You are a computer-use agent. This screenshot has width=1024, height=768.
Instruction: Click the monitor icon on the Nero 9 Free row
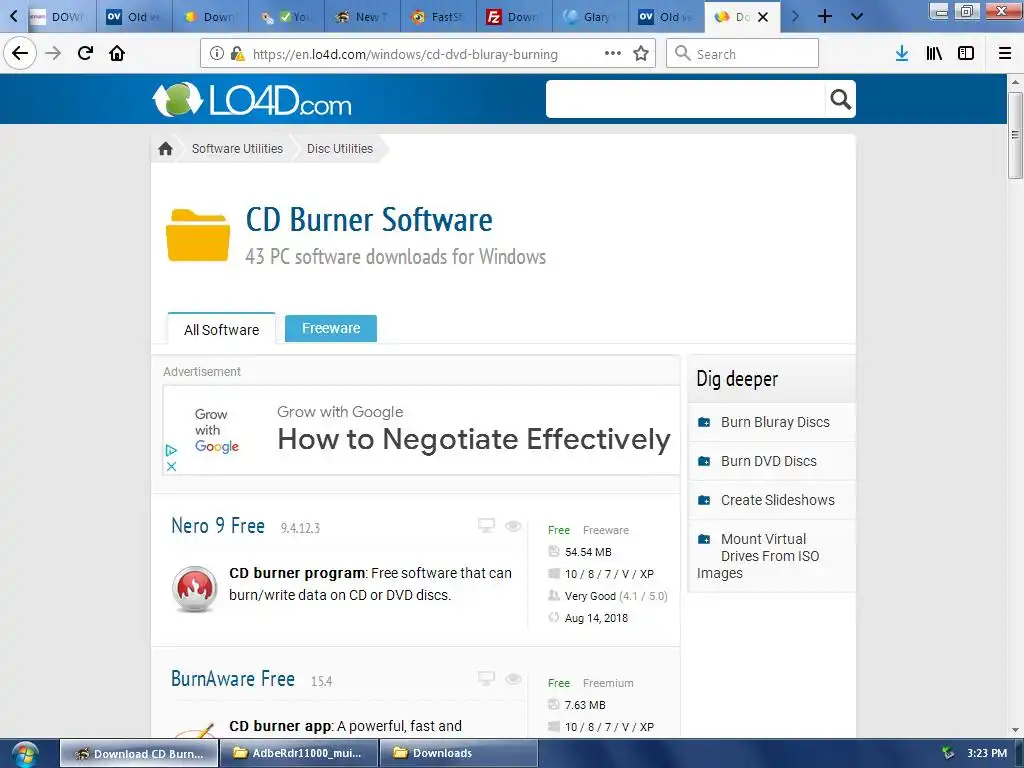click(x=487, y=526)
